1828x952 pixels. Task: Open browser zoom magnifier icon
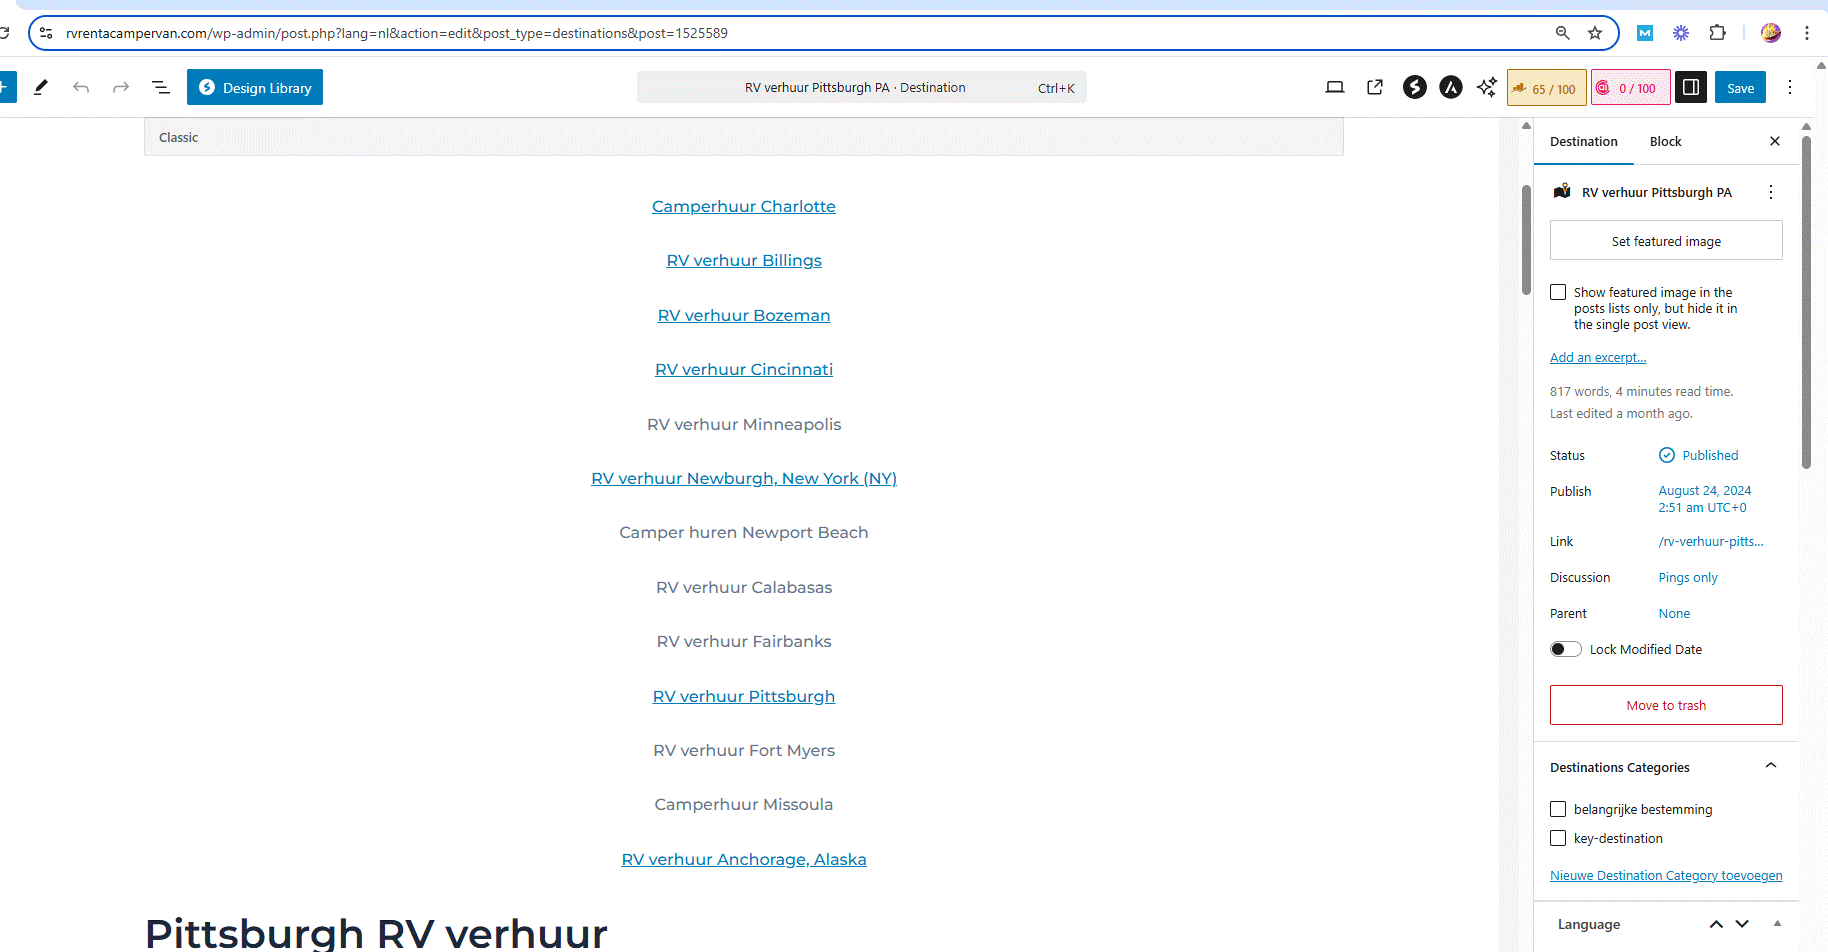(x=1562, y=33)
